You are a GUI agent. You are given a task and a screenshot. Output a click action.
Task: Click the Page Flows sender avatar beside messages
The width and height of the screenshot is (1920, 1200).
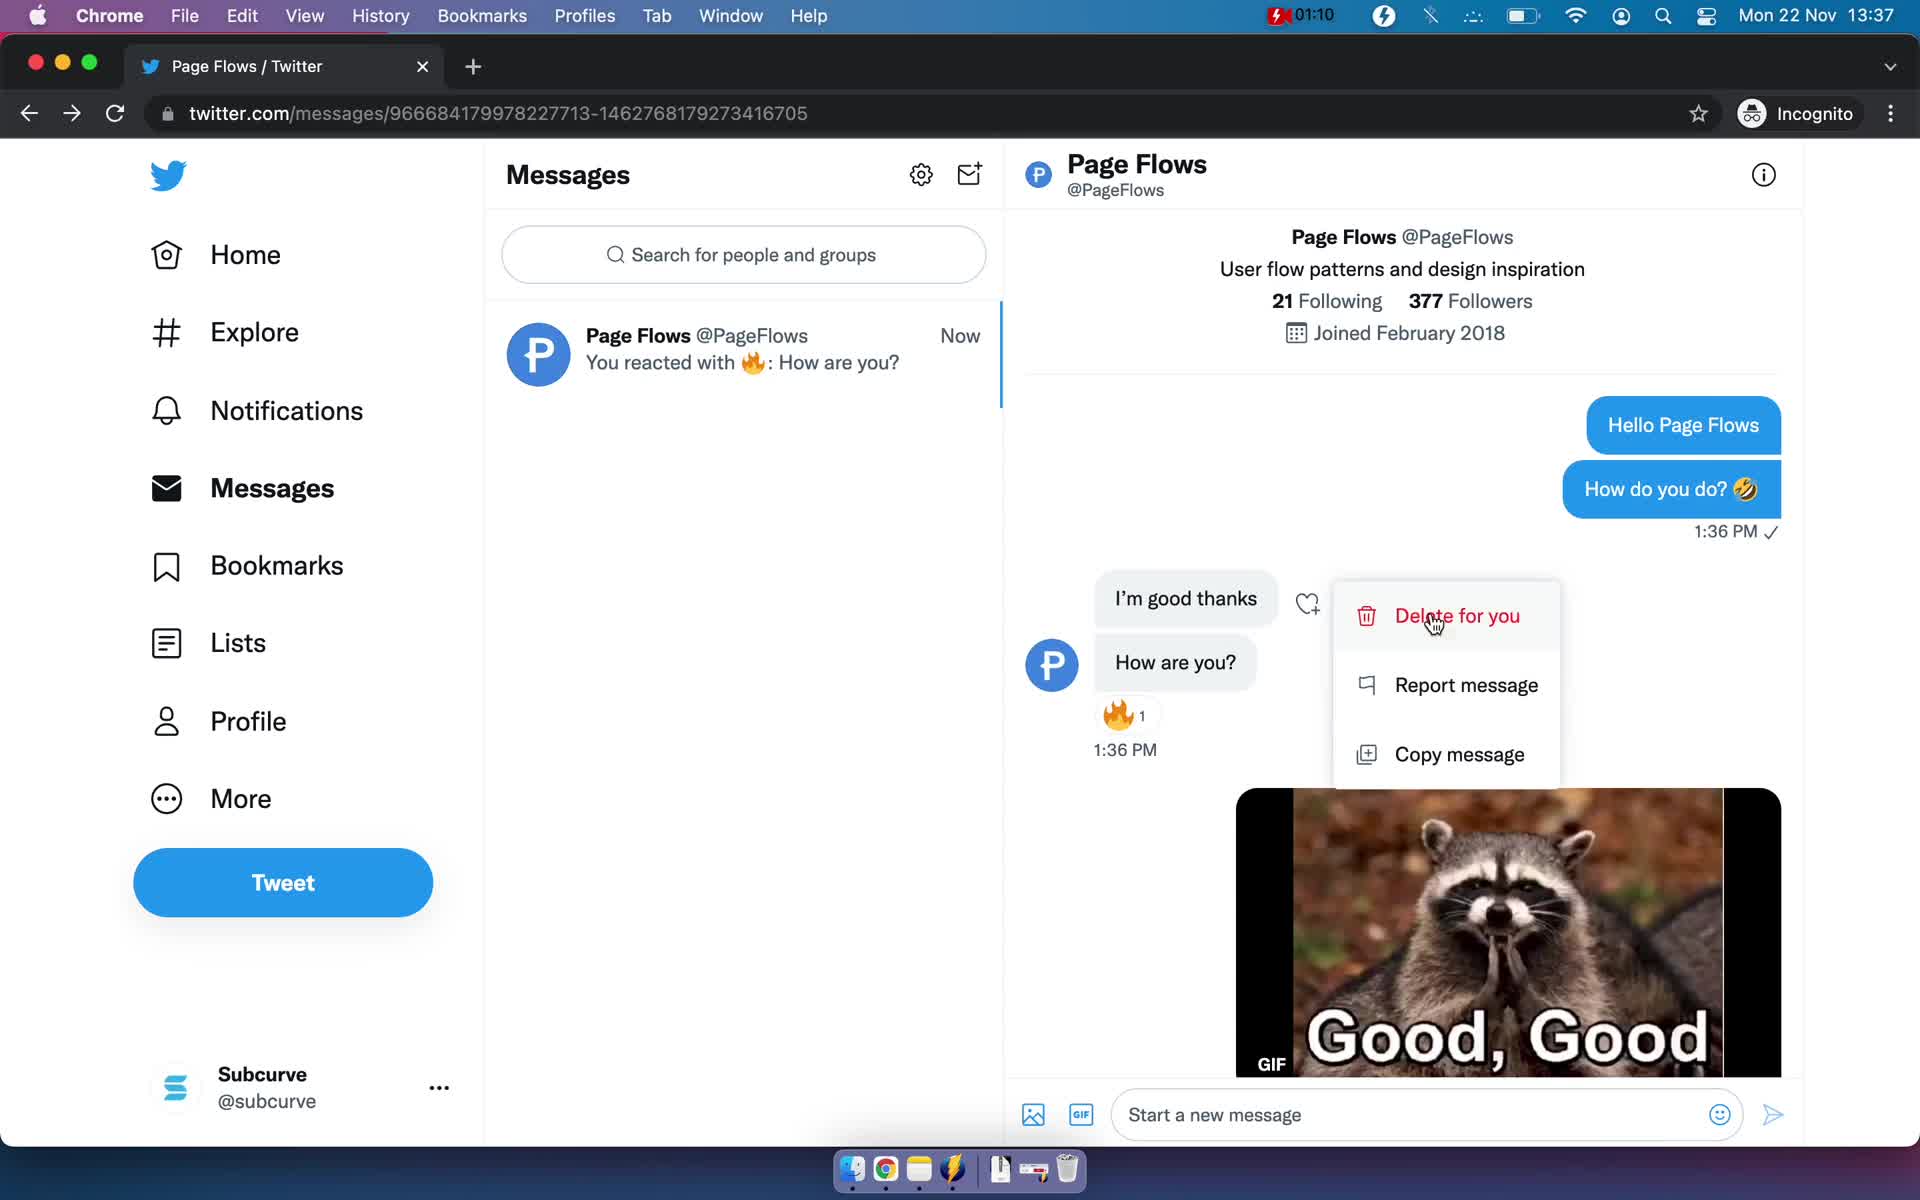[x=1051, y=665]
